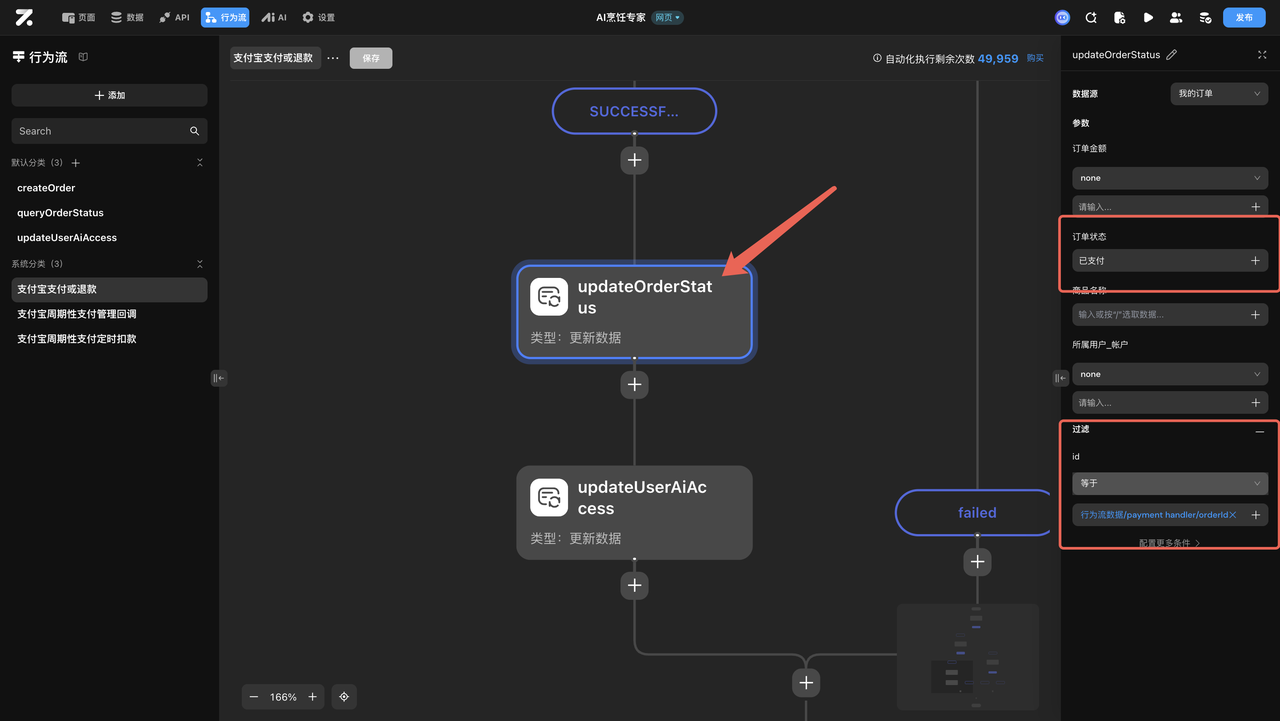Collapse the 默认分类 category
This screenshot has height=721, width=1280.
click(x=200, y=163)
